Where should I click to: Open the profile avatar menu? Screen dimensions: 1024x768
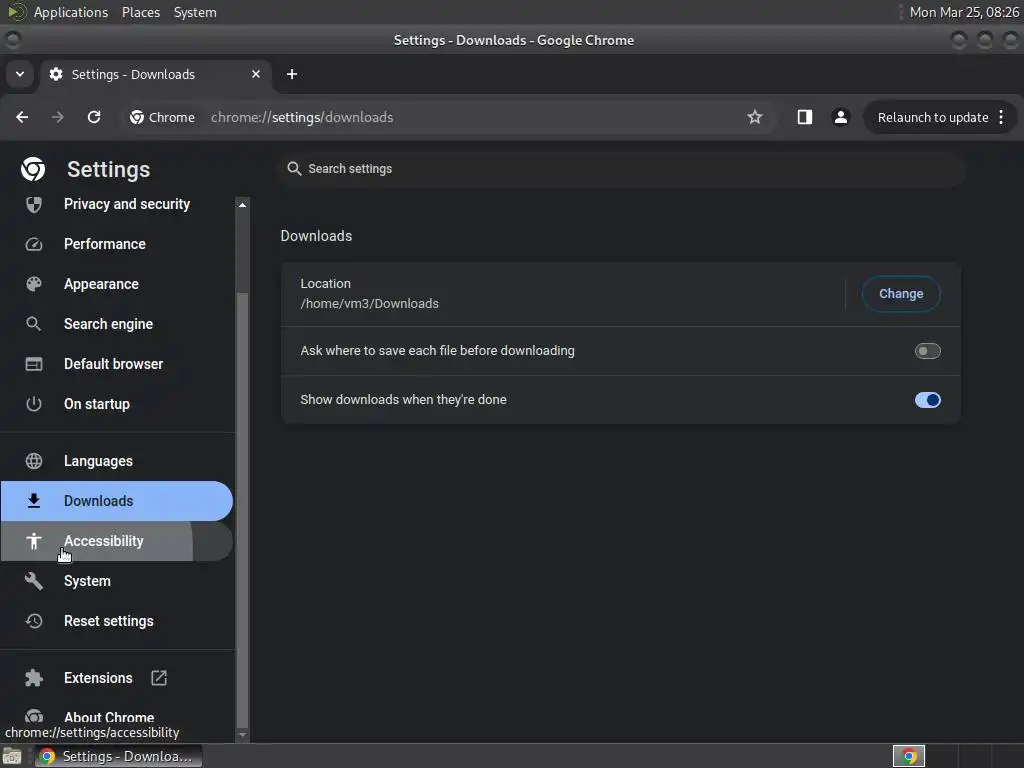840,117
